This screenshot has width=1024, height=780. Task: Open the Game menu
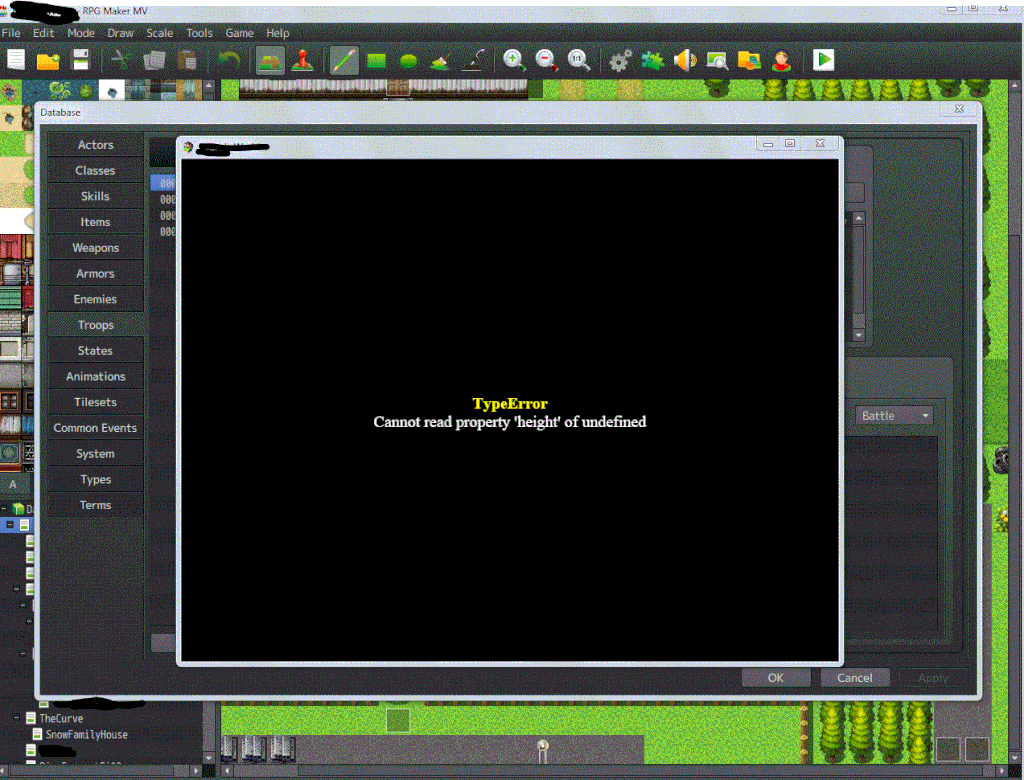click(239, 33)
